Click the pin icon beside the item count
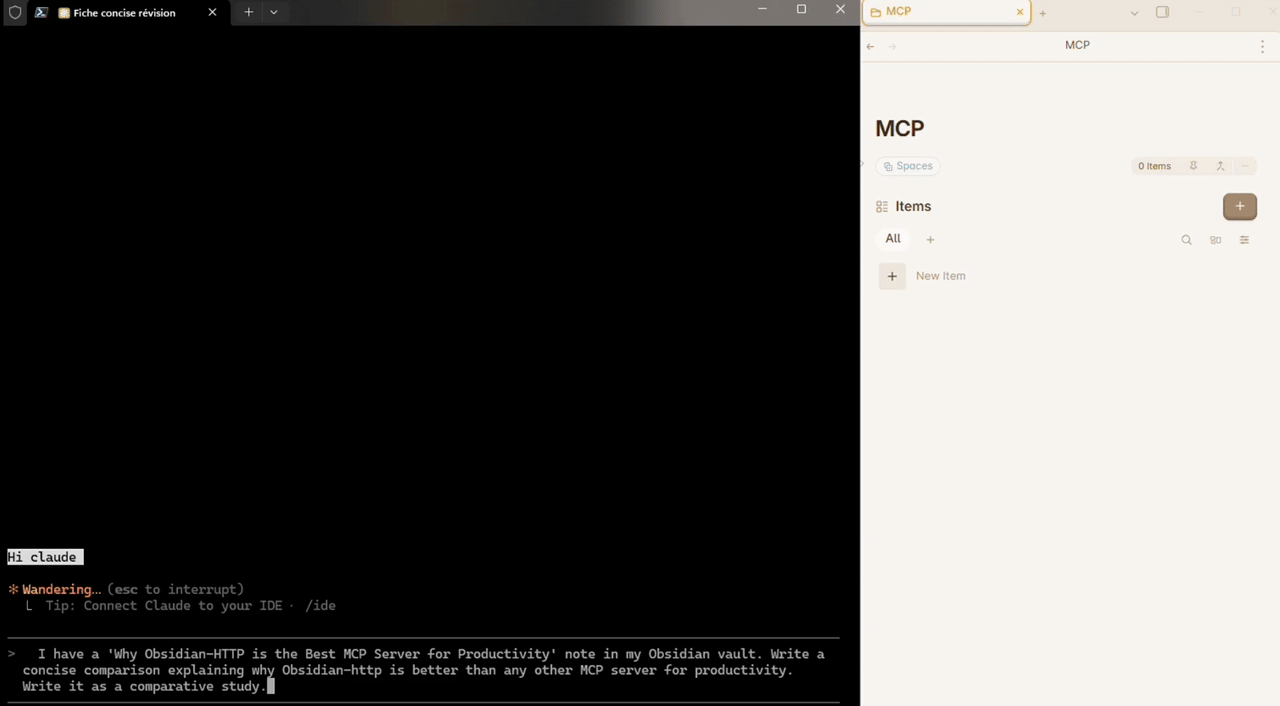The image size is (1280, 706). coord(1193,166)
